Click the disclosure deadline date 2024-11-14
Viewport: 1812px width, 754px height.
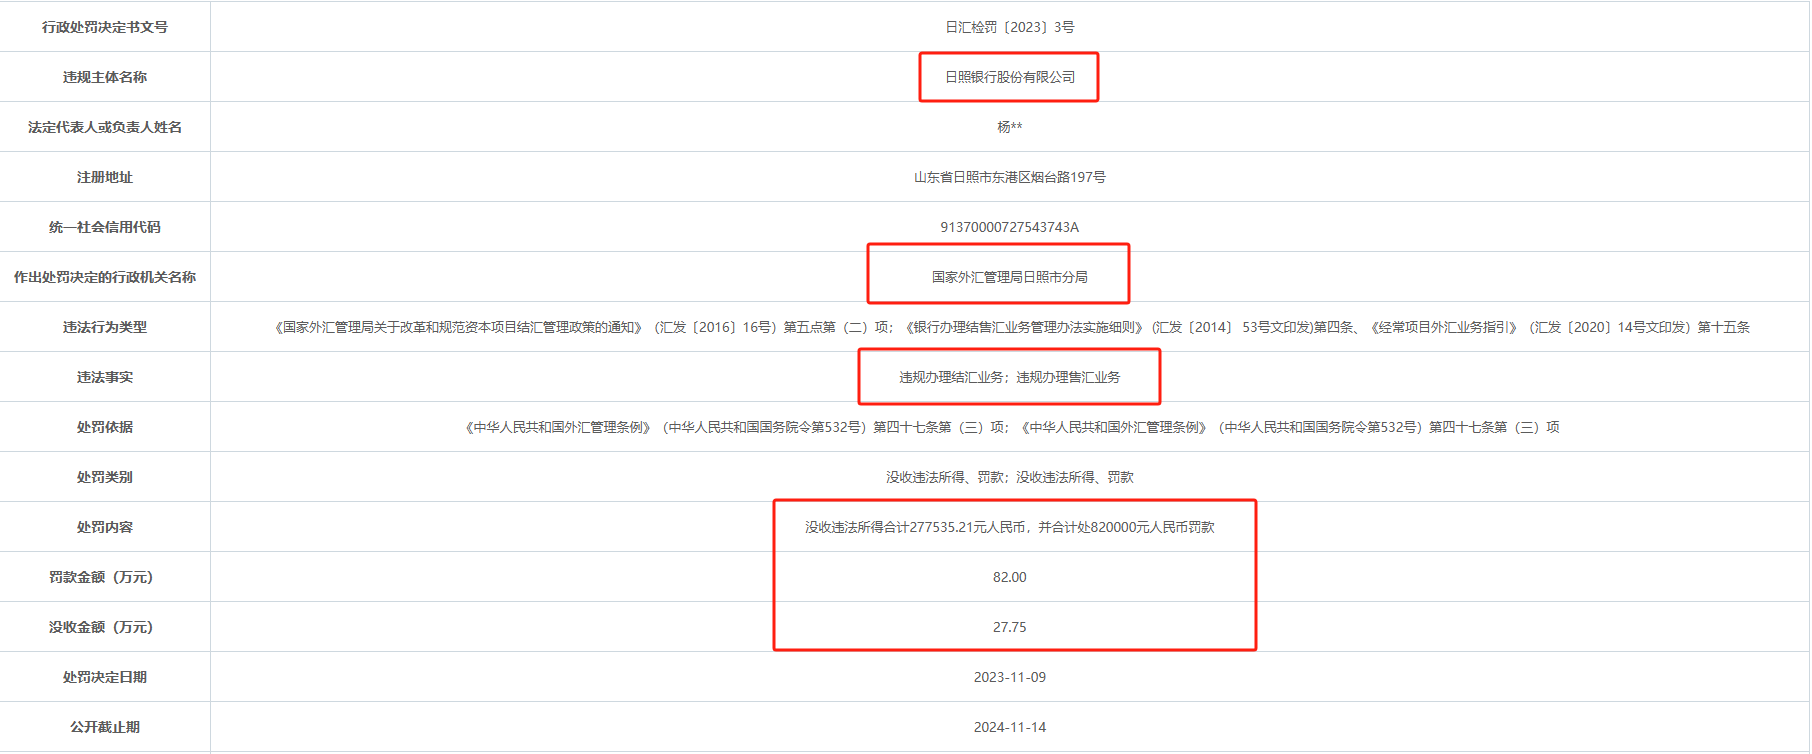(x=1009, y=727)
